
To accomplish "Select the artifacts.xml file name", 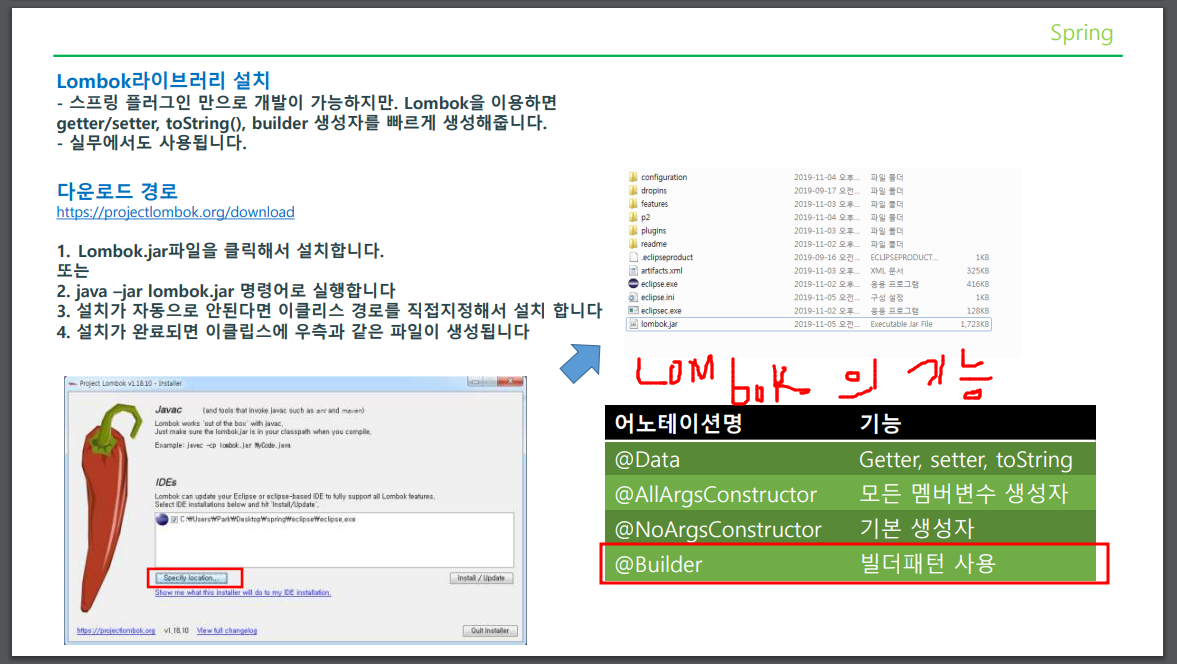I will [x=661, y=271].
